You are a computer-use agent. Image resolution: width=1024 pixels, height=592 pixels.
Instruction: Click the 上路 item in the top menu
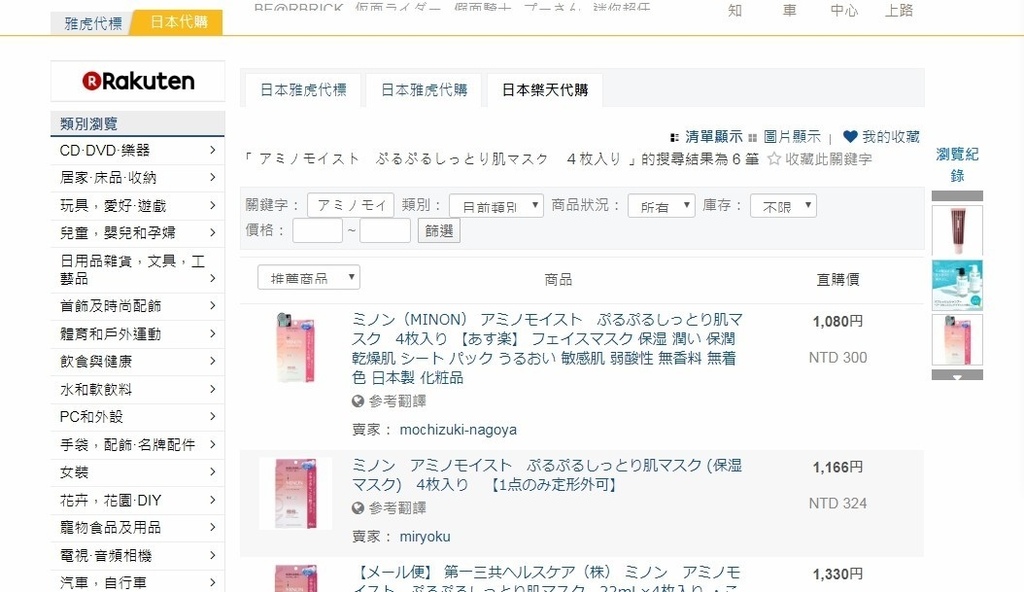pyautogui.click(x=898, y=11)
